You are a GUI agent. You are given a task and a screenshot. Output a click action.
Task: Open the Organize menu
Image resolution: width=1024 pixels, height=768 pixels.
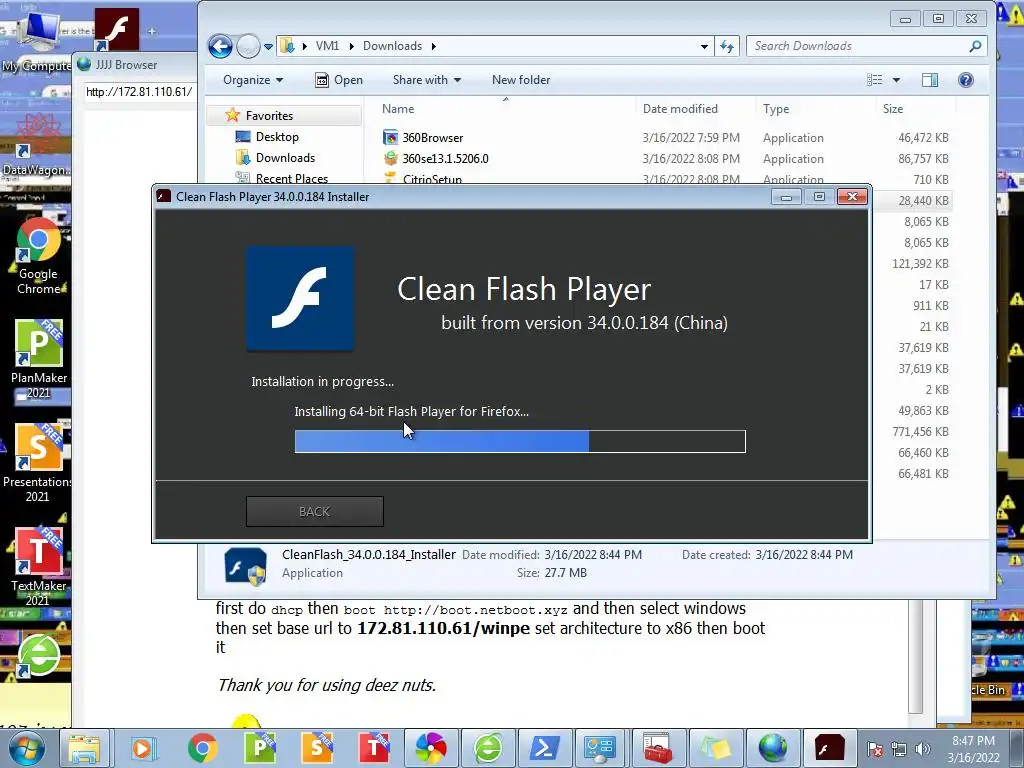click(x=253, y=80)
